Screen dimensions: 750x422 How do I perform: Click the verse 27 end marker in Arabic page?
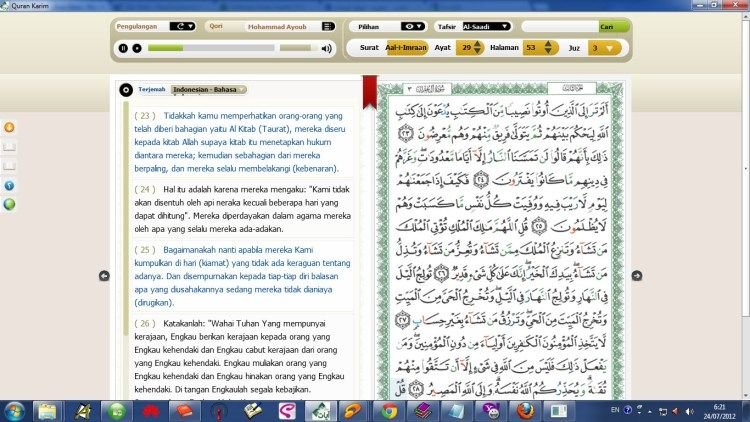(x=403, y=320)
